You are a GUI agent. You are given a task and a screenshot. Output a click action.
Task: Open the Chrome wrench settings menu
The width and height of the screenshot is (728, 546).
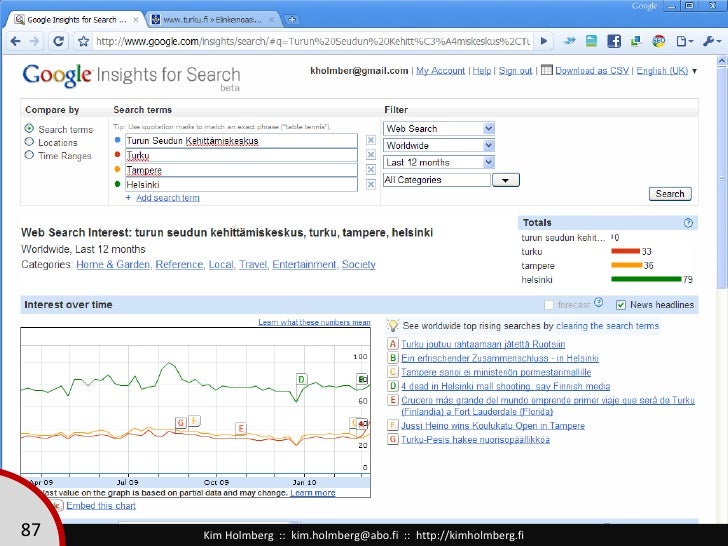(712, 41)
